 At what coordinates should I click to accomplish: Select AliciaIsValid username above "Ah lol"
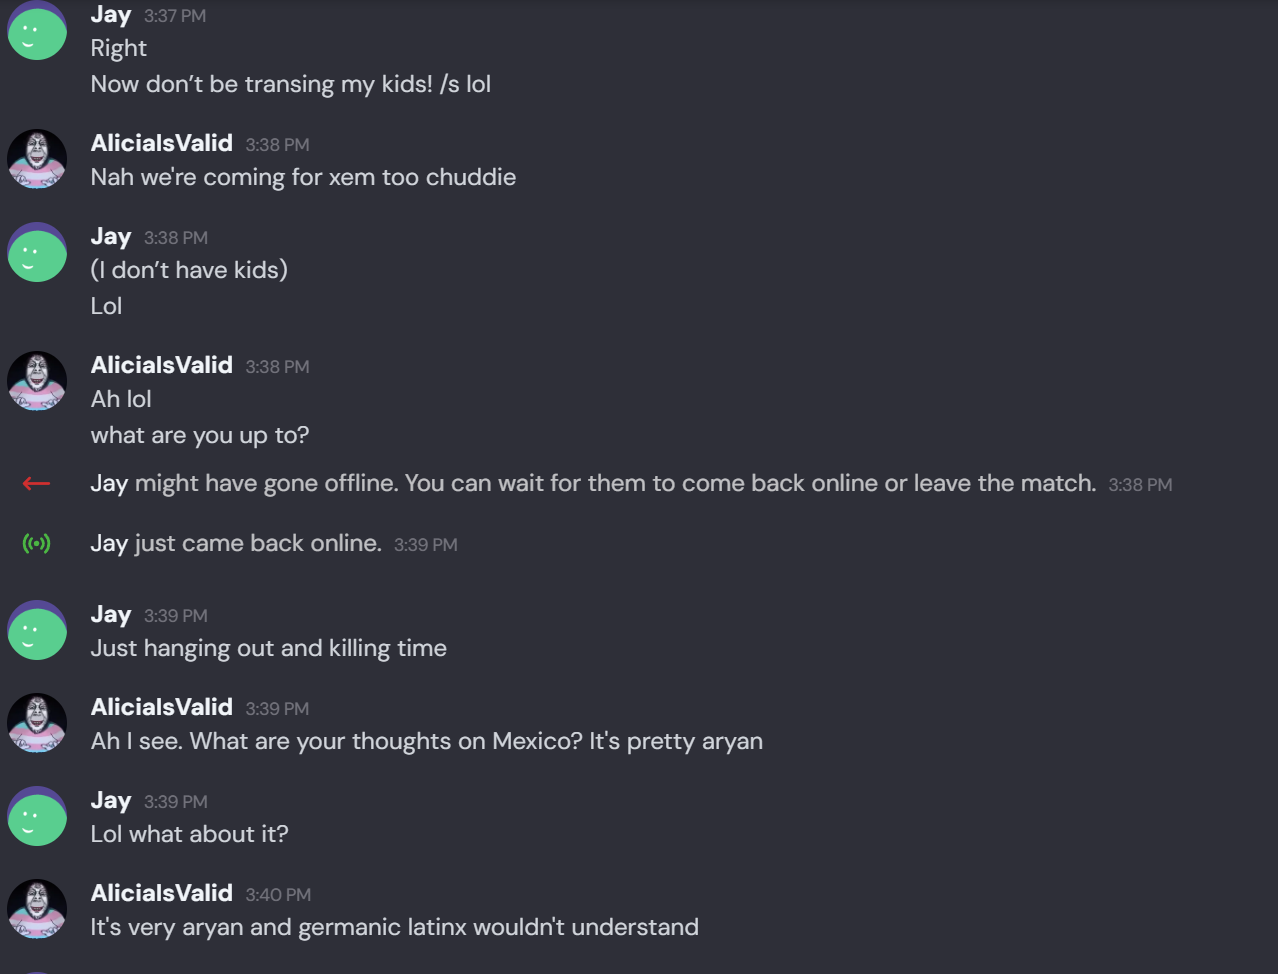tap(162, 365)
